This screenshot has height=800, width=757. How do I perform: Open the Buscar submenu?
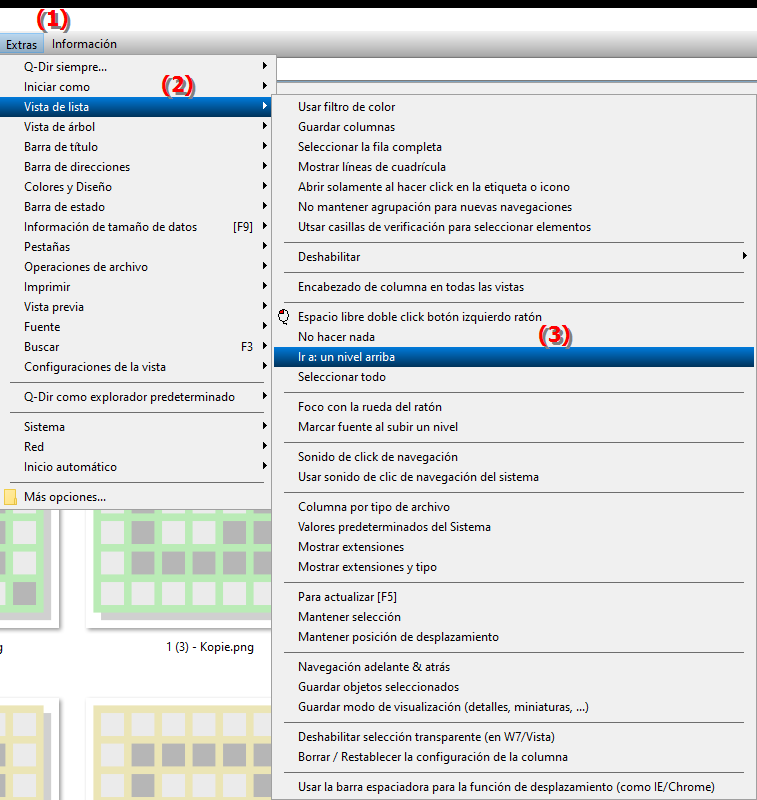pos(137,347)
